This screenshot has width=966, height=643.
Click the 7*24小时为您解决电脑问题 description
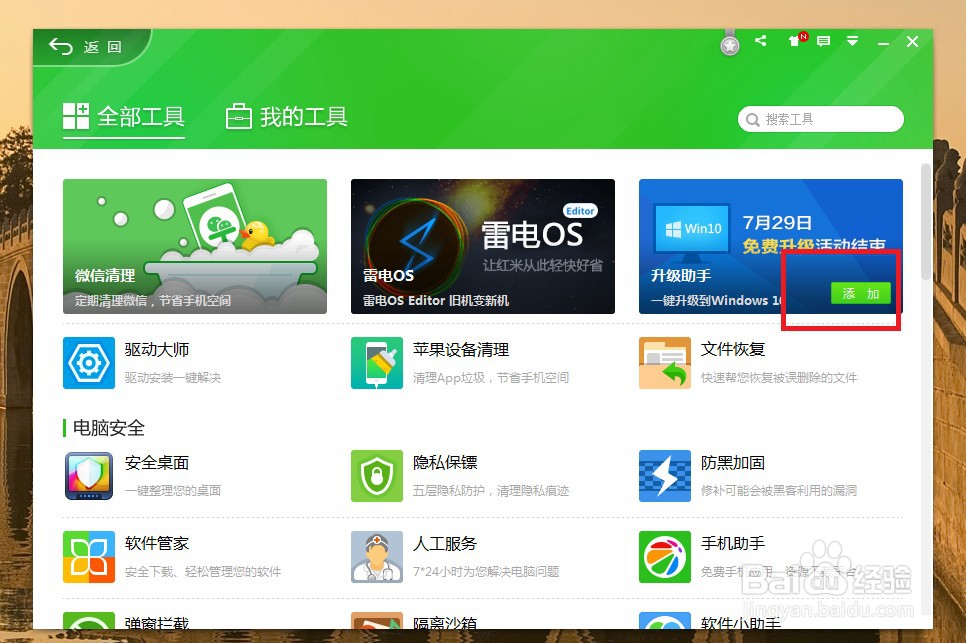[x=486, y=572]
